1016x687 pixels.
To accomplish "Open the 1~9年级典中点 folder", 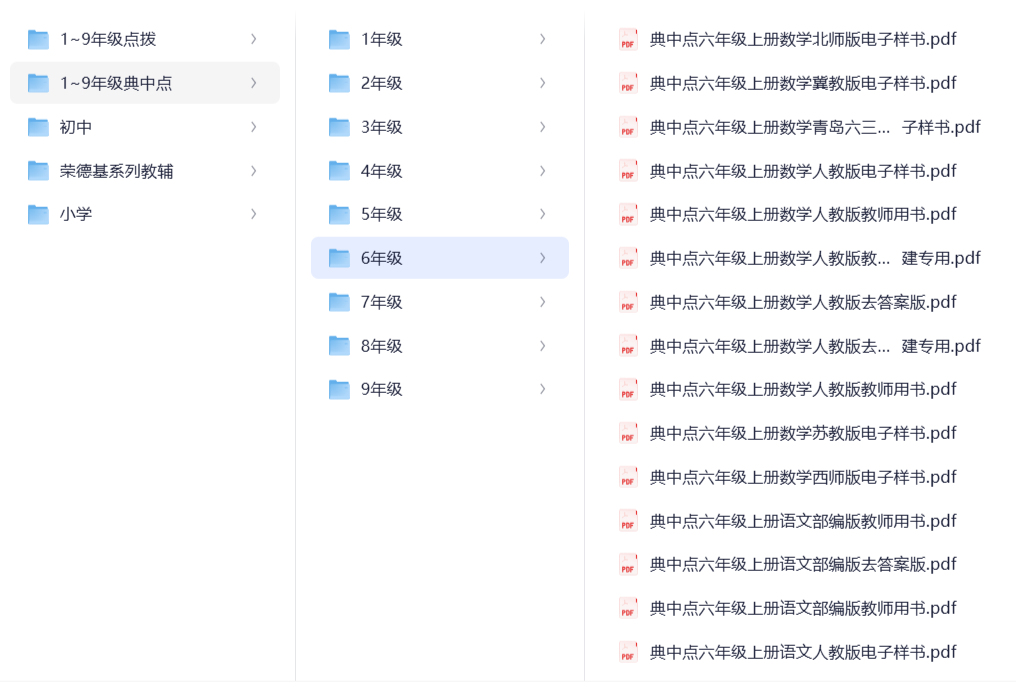I will pyautogui.click(x=116, y=83).
